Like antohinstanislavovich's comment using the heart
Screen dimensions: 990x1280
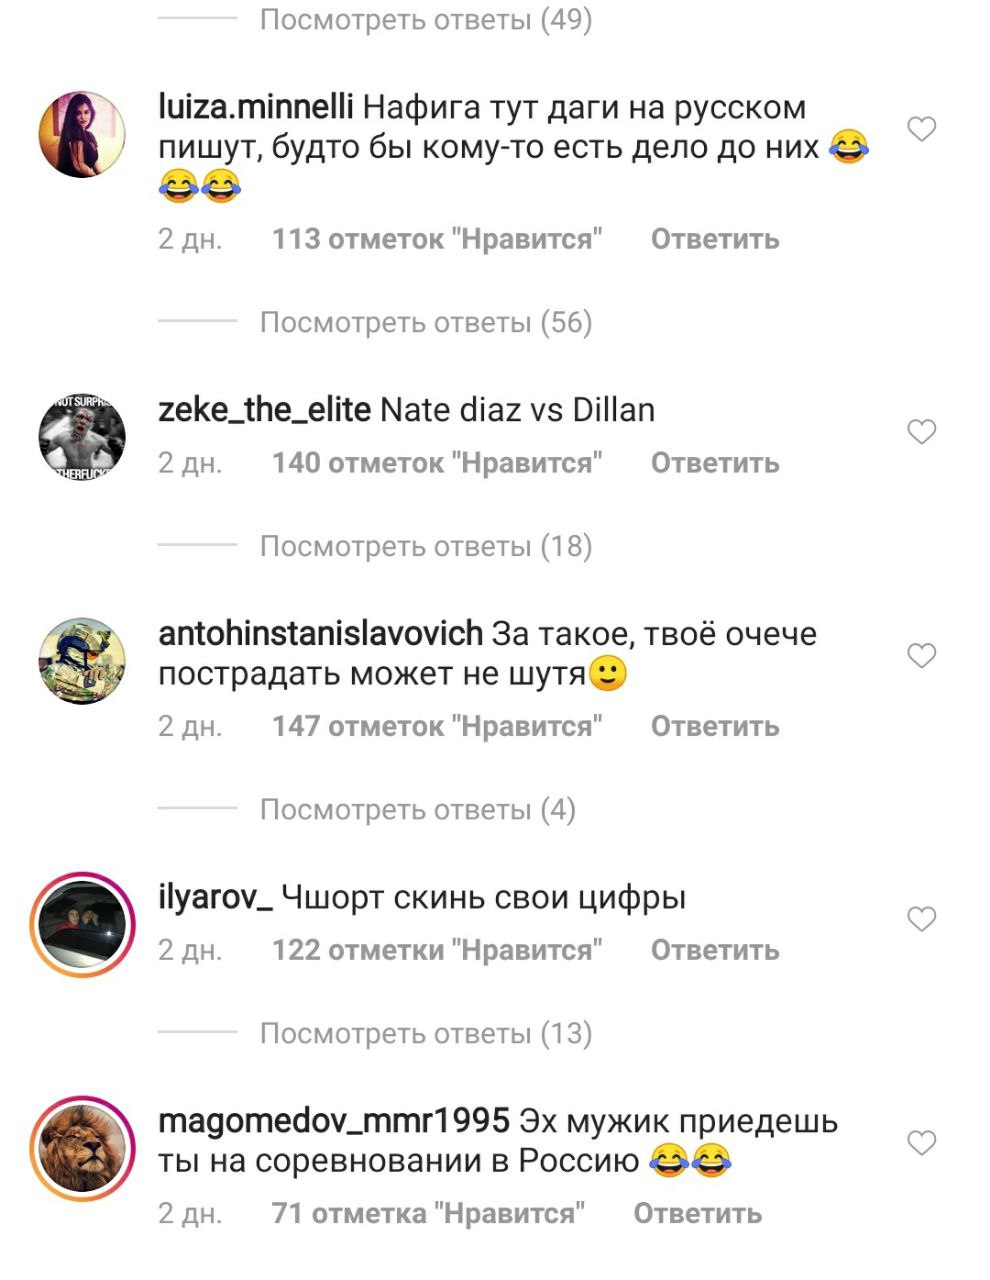click(921, 656)
